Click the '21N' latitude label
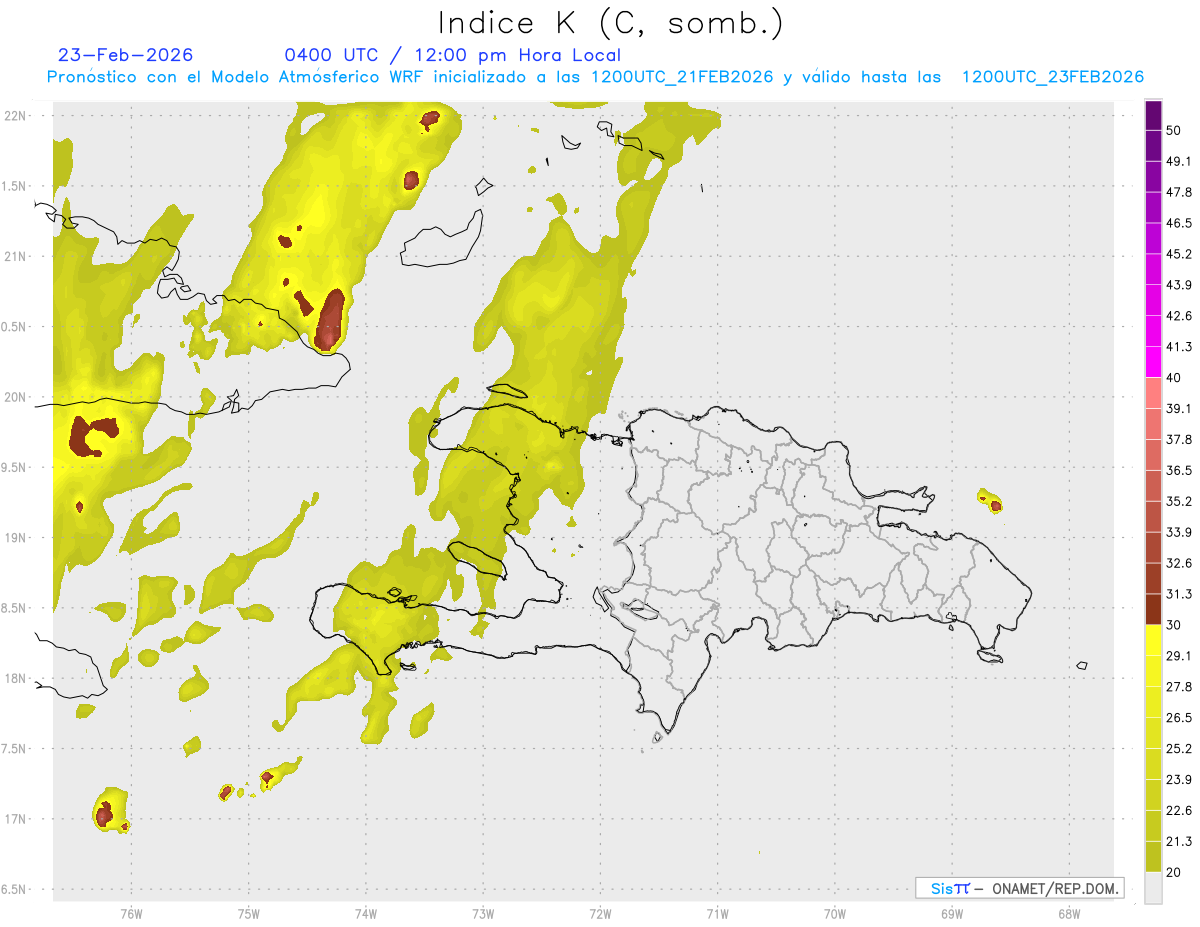The height and width of the screenshot is (927, 1200). click(14, 256)
